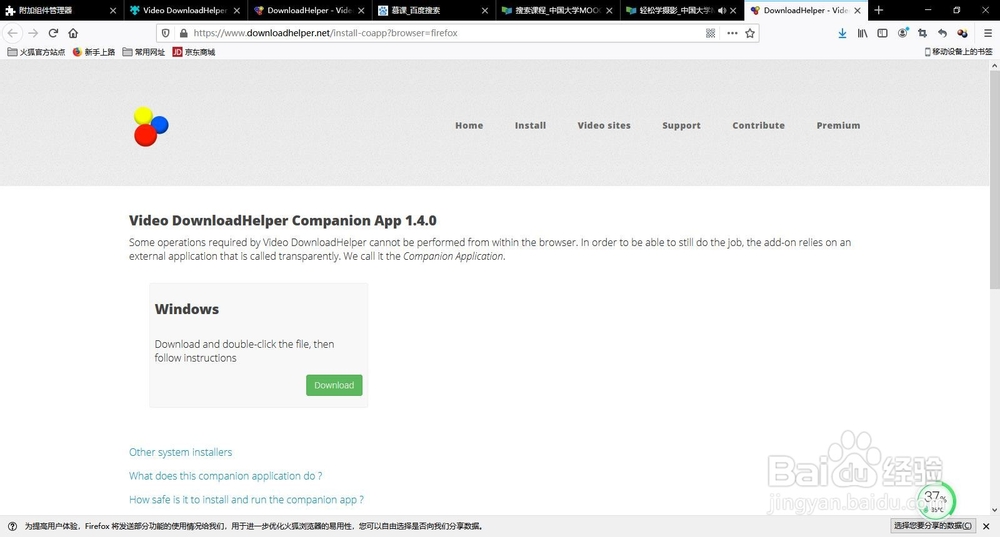The height and width of the screenshot is (537, 1000).
Task: Open a new tab with plus button
Action: (879, 10)
